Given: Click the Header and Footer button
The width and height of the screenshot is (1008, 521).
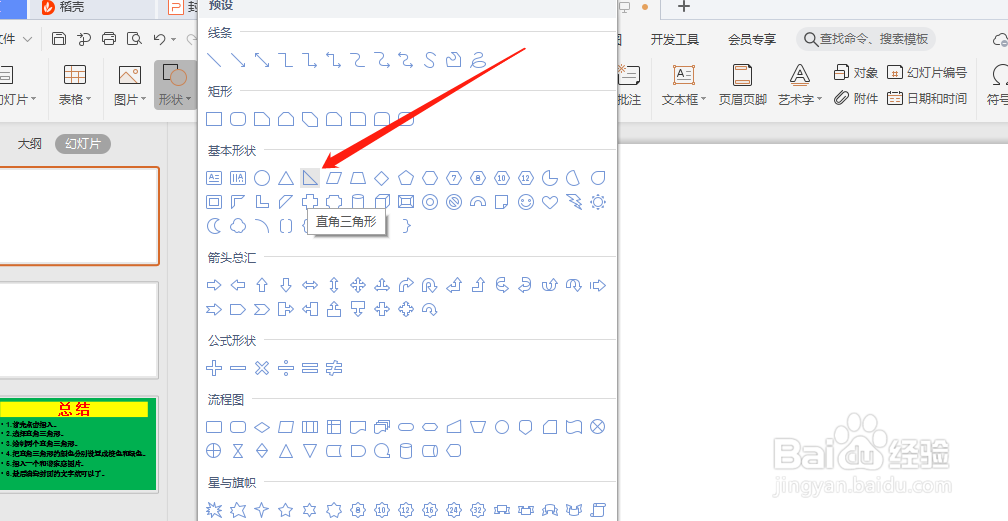Looking at the screenshot, I should click(742, 85).
